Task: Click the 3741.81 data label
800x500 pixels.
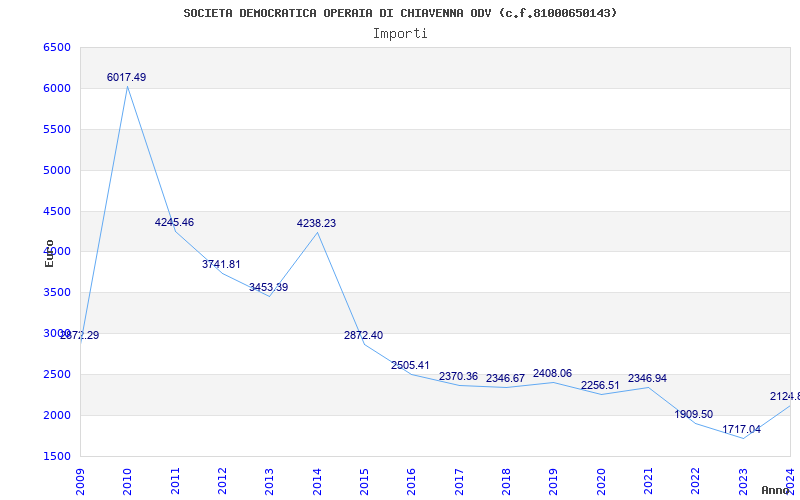Action: pos(221,264)
